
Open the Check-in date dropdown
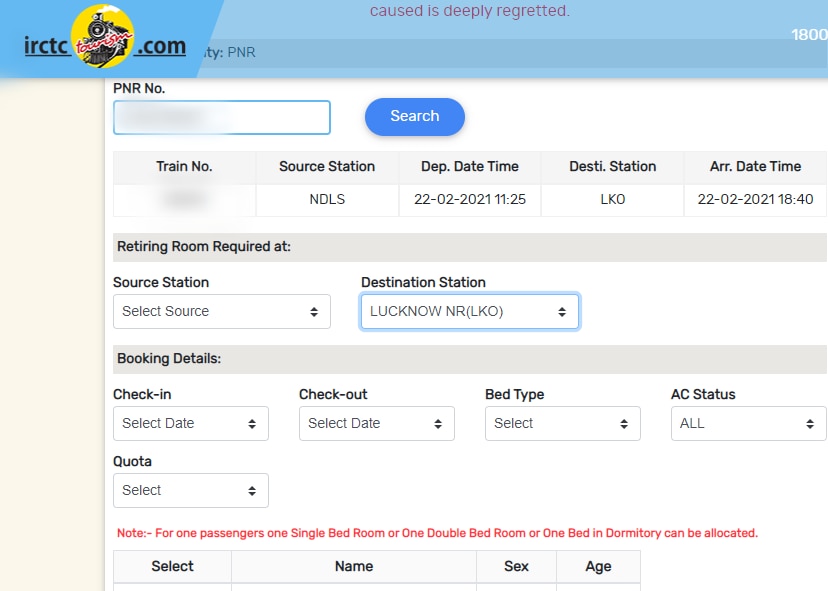tap(190, 423)
